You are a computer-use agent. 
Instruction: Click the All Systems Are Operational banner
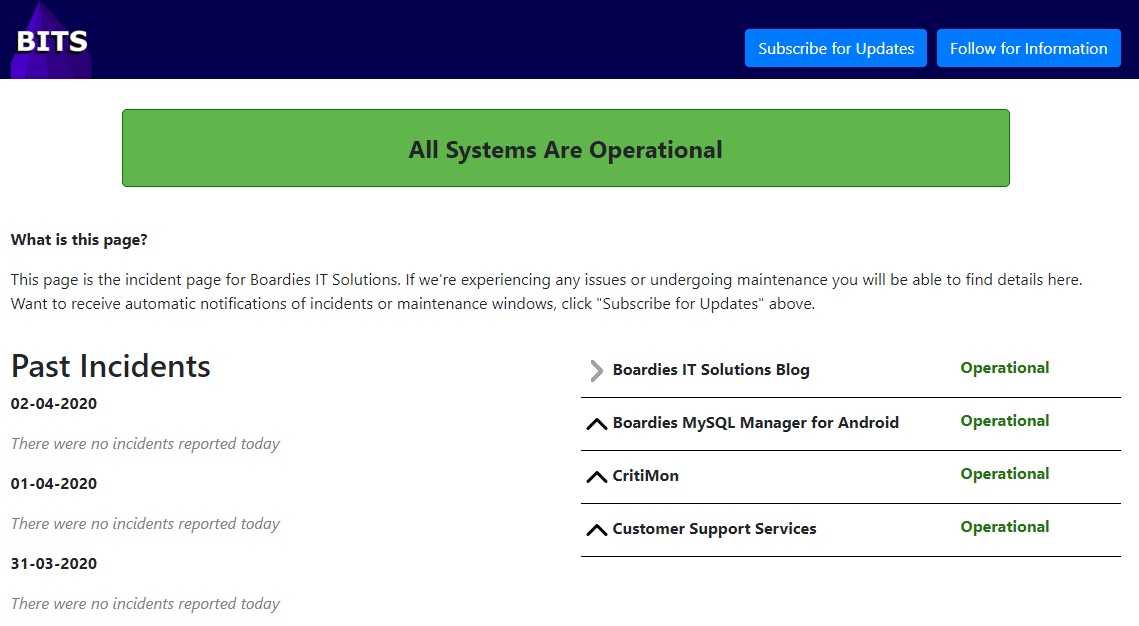(x=565, y=149)
